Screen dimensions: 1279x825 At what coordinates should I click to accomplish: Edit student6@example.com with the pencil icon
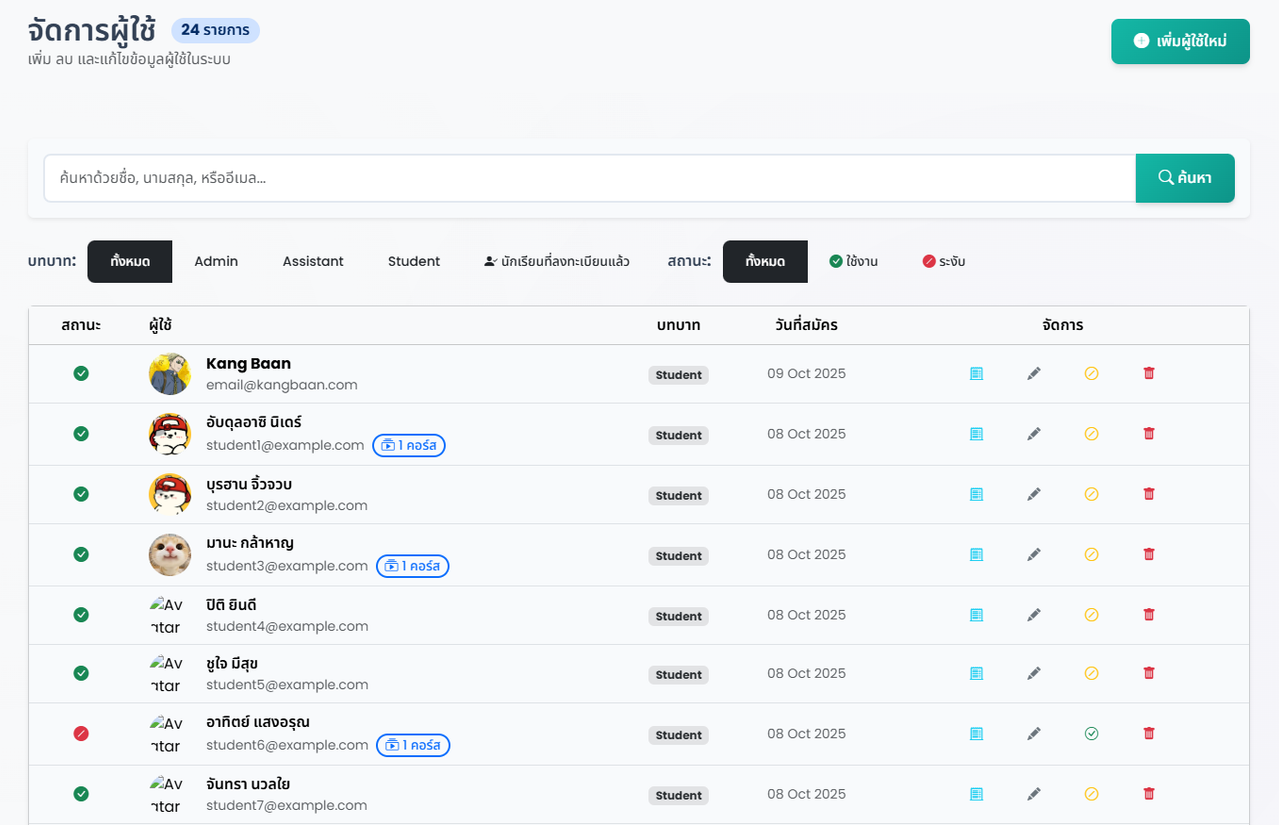tap(1034, 734)
